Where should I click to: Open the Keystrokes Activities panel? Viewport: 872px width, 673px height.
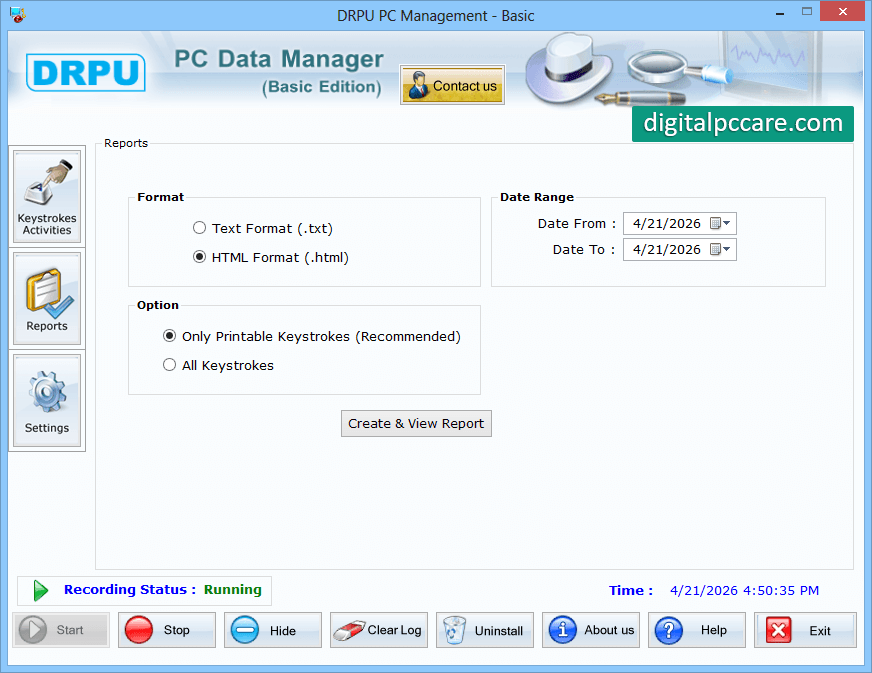pos(47,196)
